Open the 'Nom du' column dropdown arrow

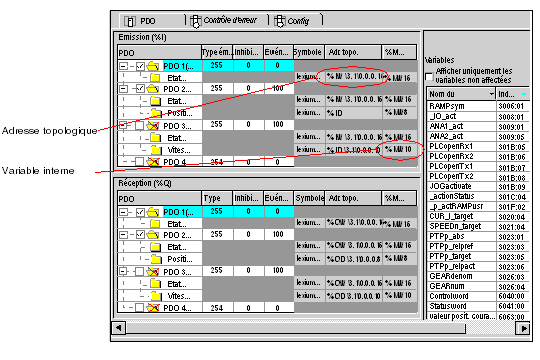[x=492, y=94]
